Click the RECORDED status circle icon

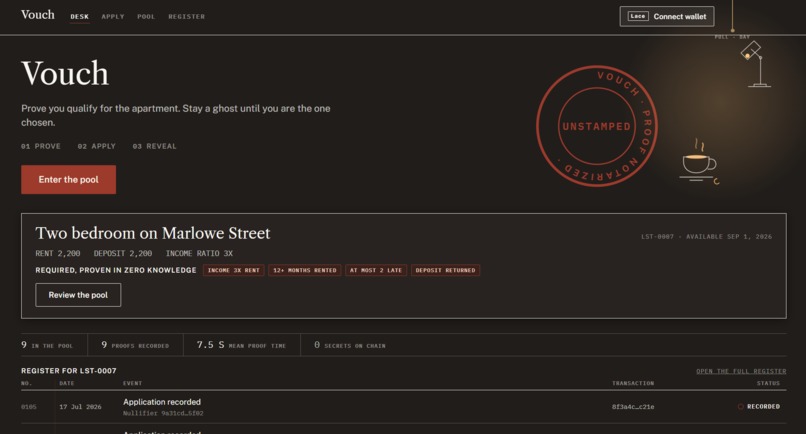click(x=740, y=407)
